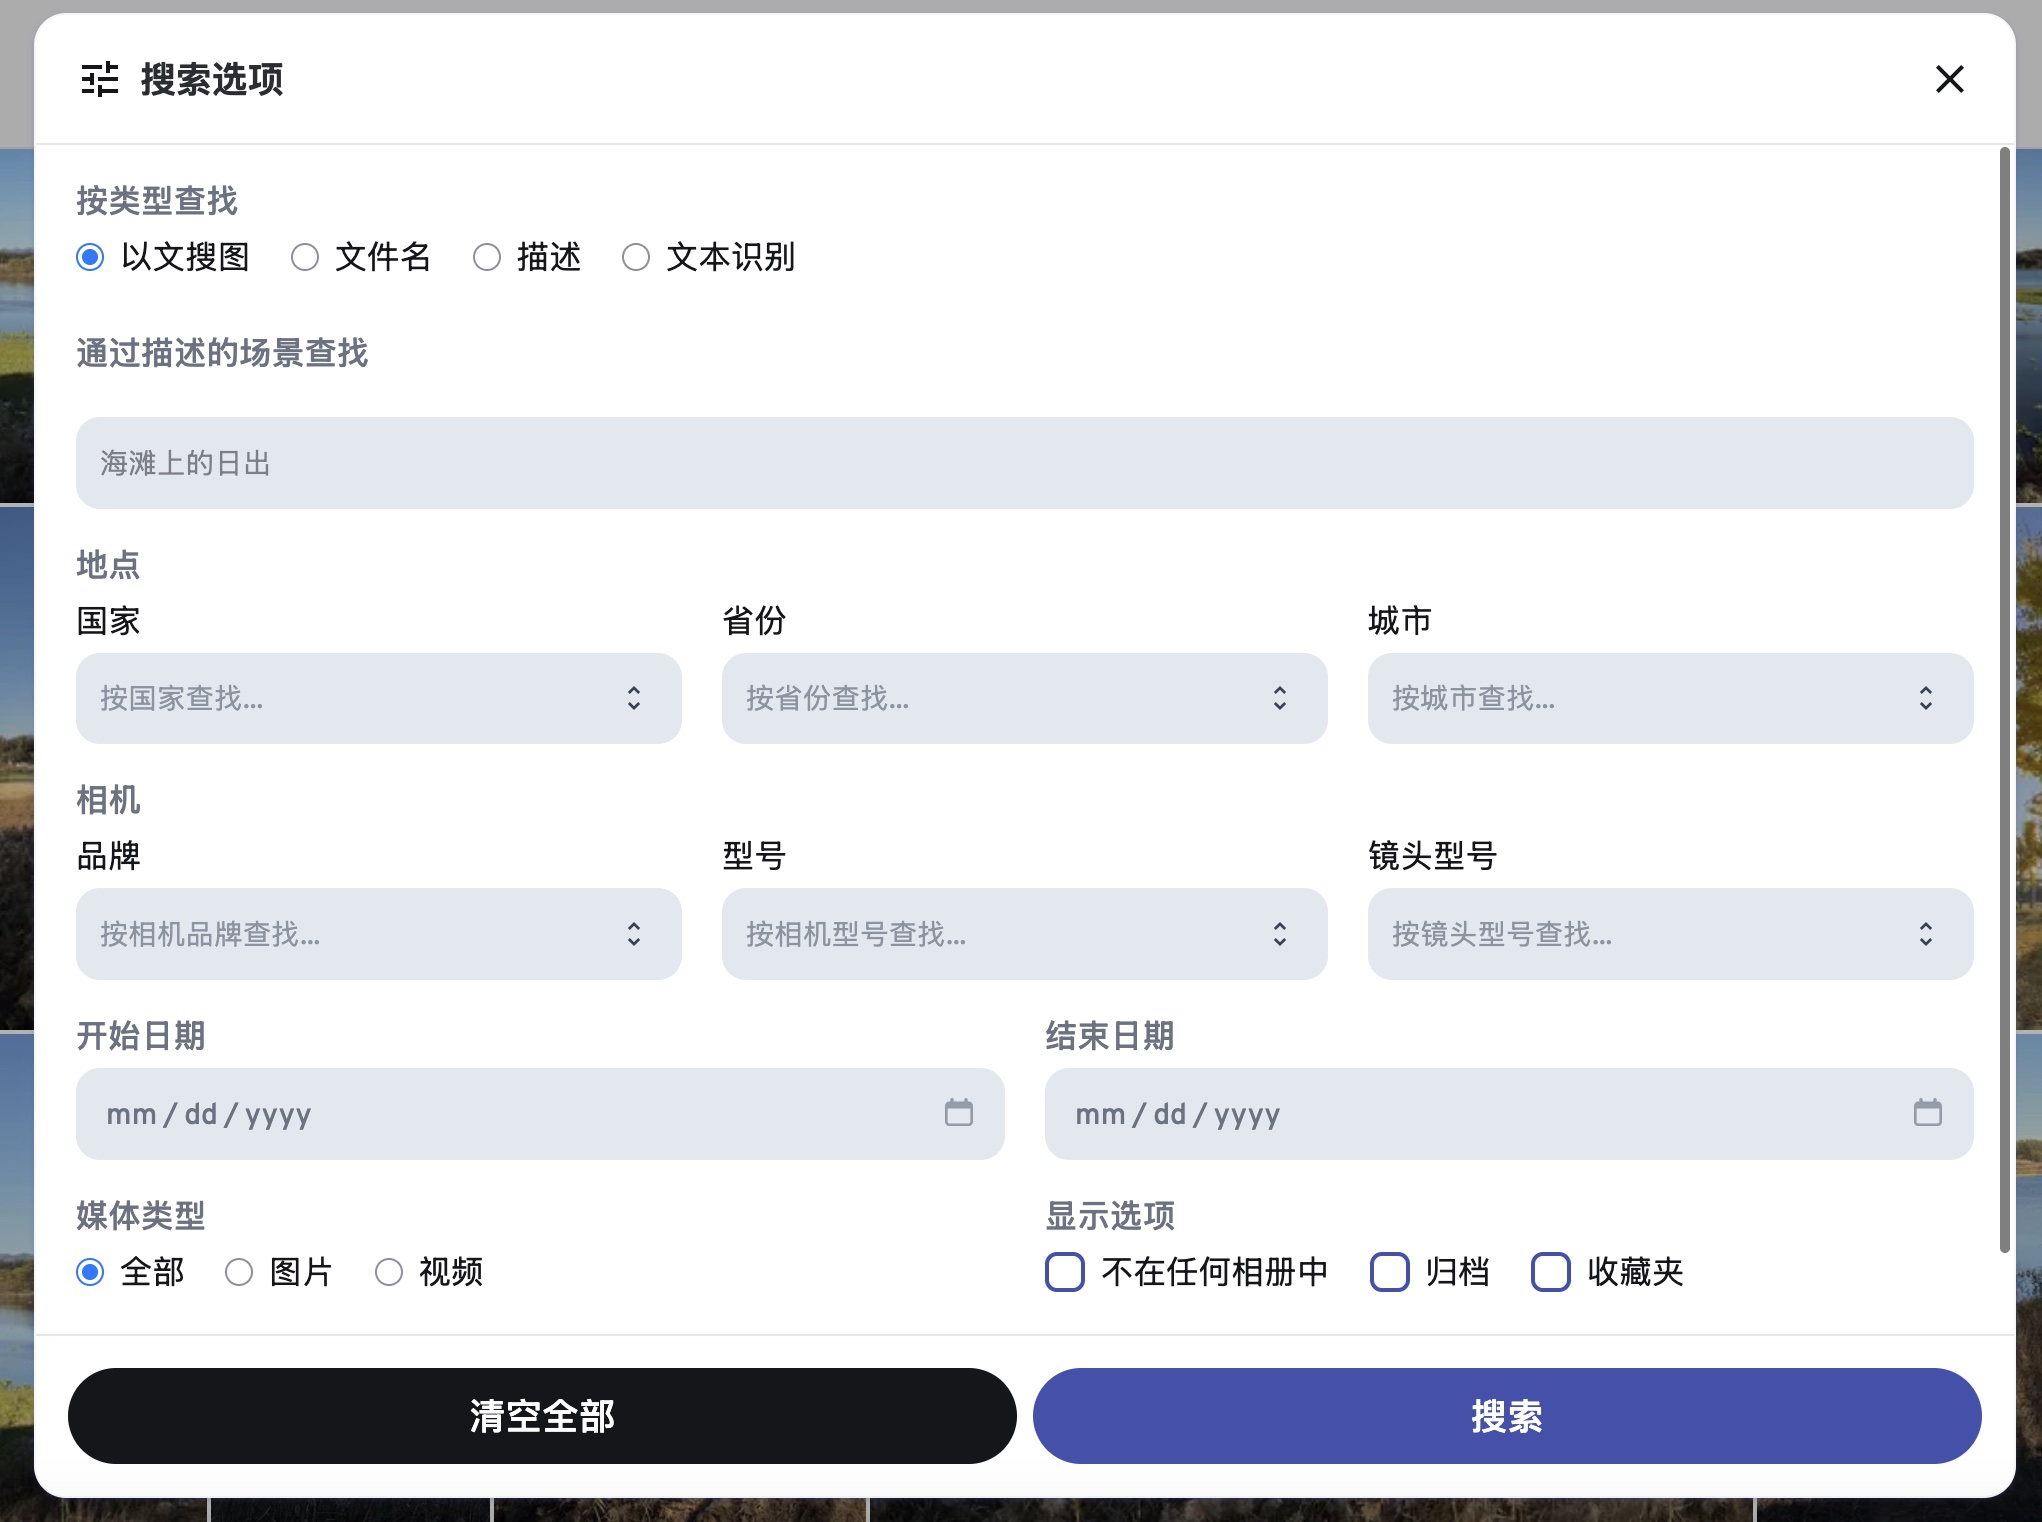Click the dialog's vertical scrollbar
Viewport: 2042px width, 1522px height.
coord(2004,700)
